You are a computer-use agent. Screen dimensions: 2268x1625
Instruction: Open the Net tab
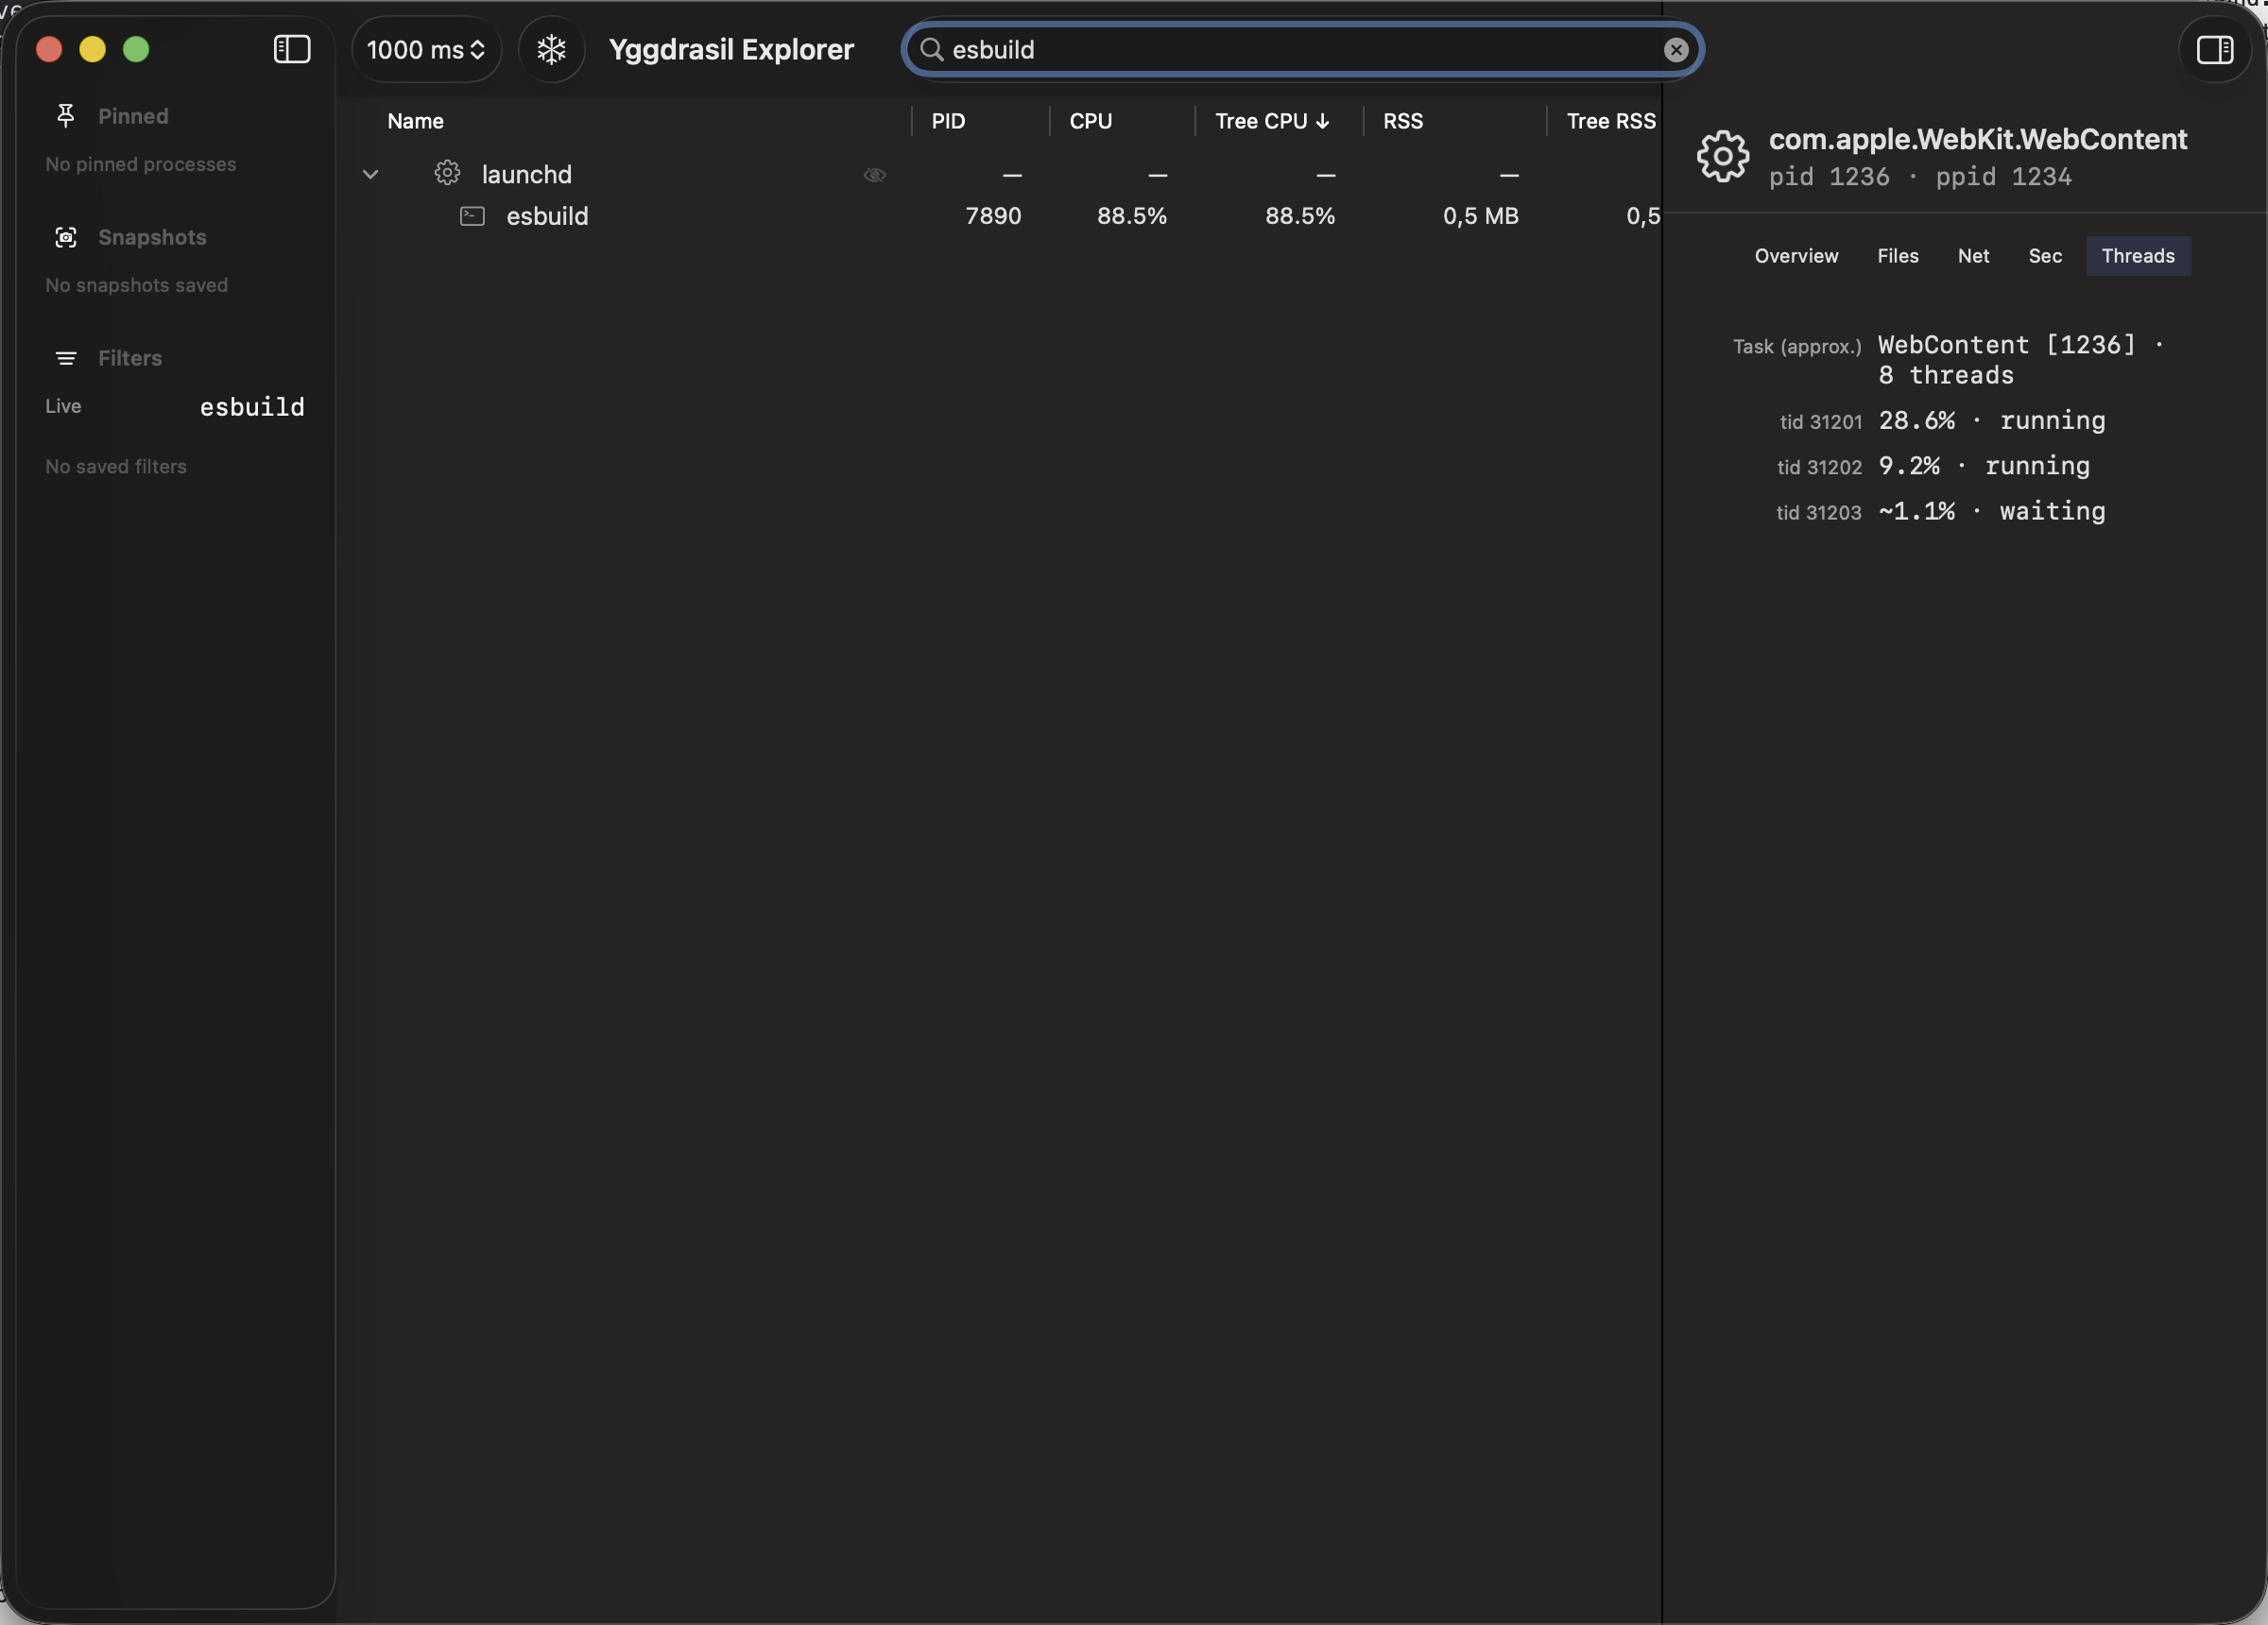1972,256
